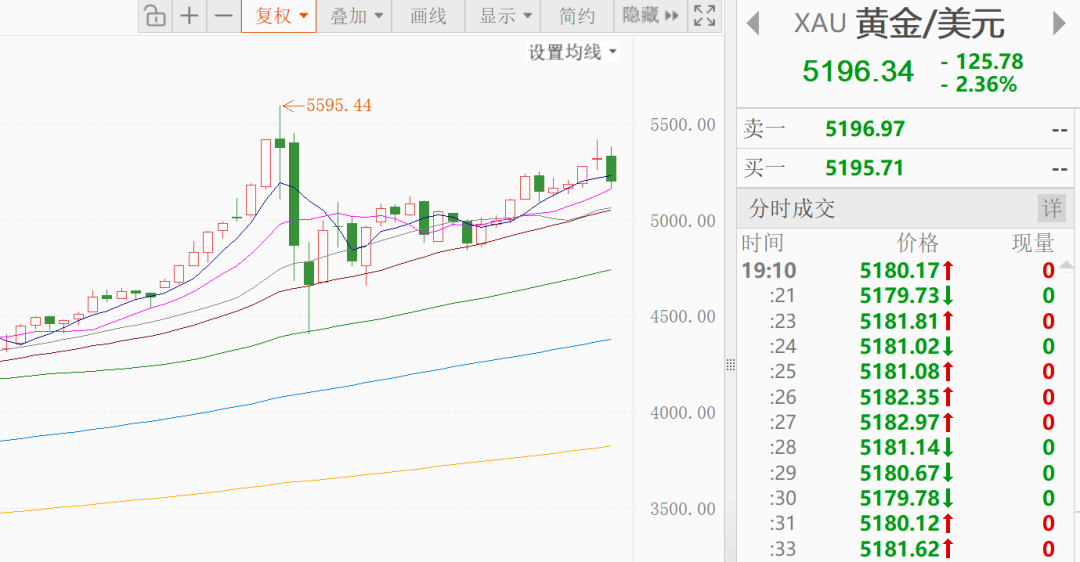Screen dimensions: 1080x562
Task: Select the 画线 drawing tool
Action: pos(428,16)
